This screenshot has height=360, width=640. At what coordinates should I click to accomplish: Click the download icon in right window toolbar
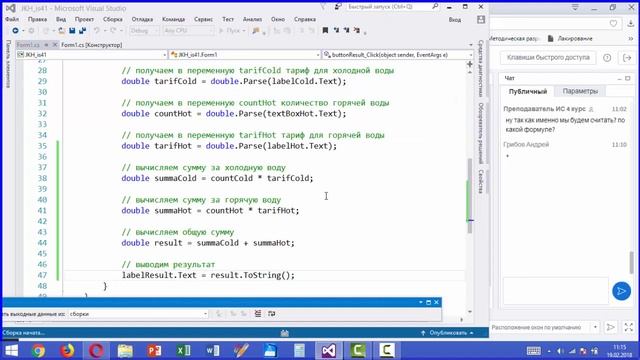[x=631, y=24]
